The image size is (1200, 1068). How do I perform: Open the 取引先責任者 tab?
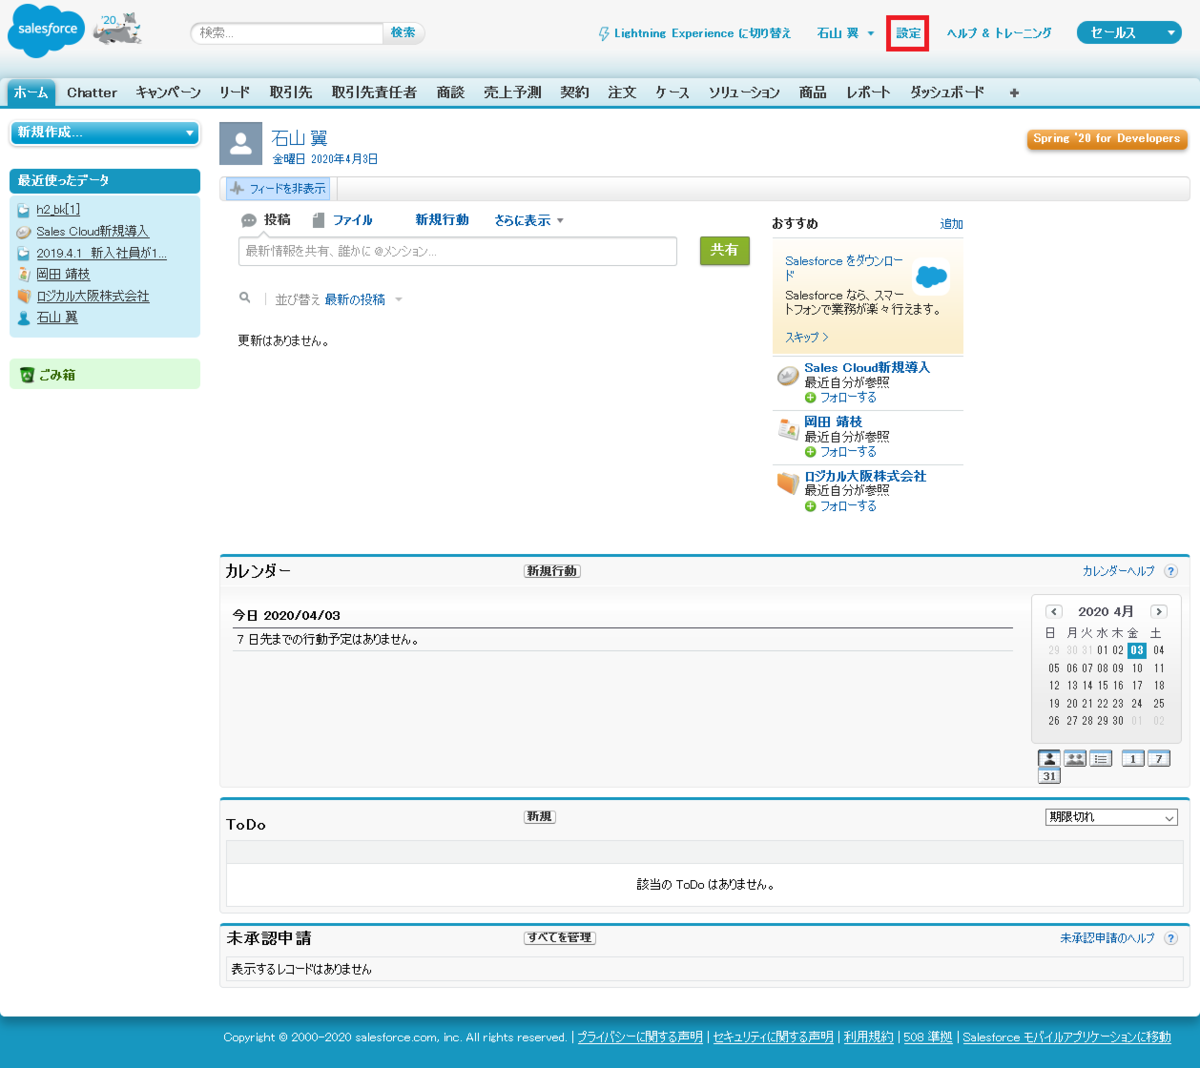(x=374, y=93)
